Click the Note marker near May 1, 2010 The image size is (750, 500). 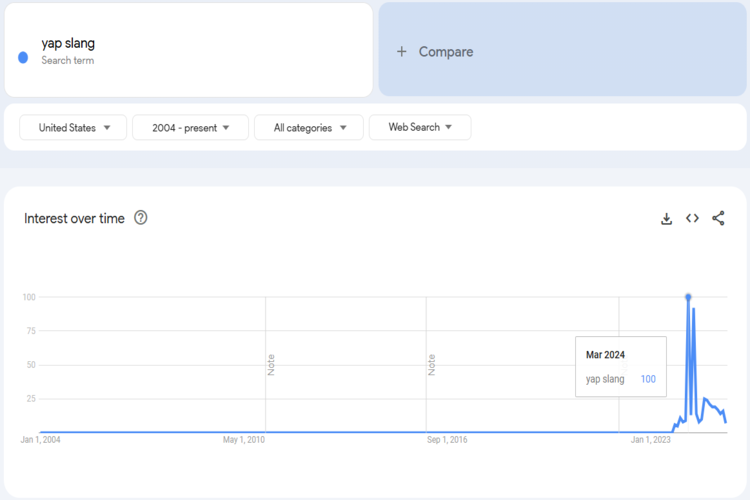271,365
